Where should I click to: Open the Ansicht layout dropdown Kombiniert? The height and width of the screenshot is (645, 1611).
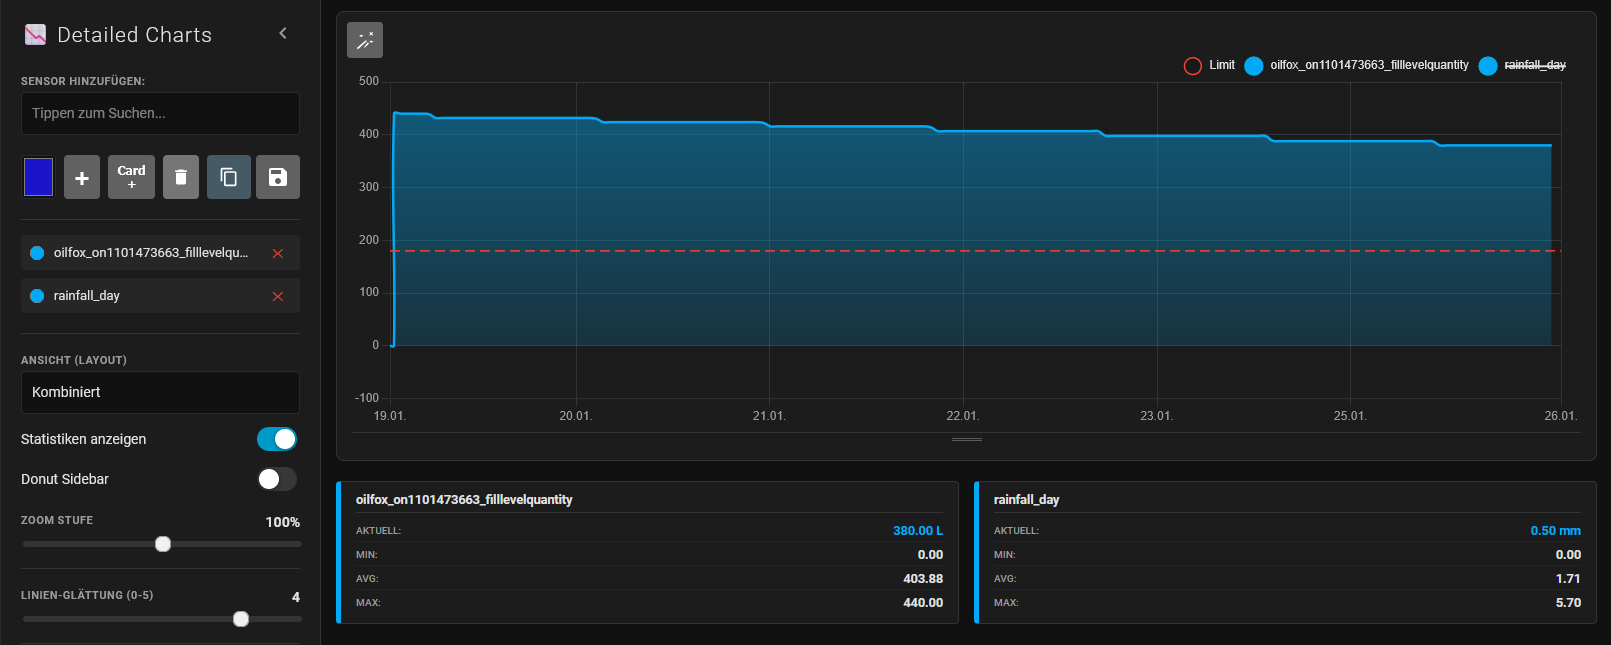point(160,392)
